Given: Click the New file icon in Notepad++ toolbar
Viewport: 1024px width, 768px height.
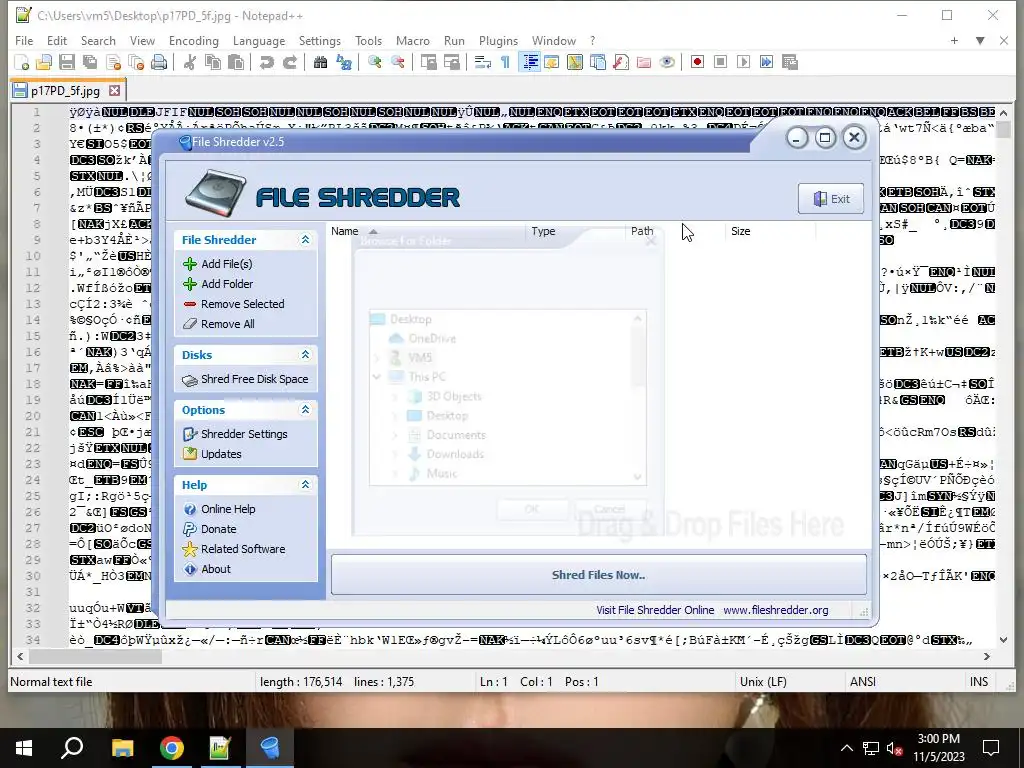Looking at the screenshot, I should coord(22,63).
